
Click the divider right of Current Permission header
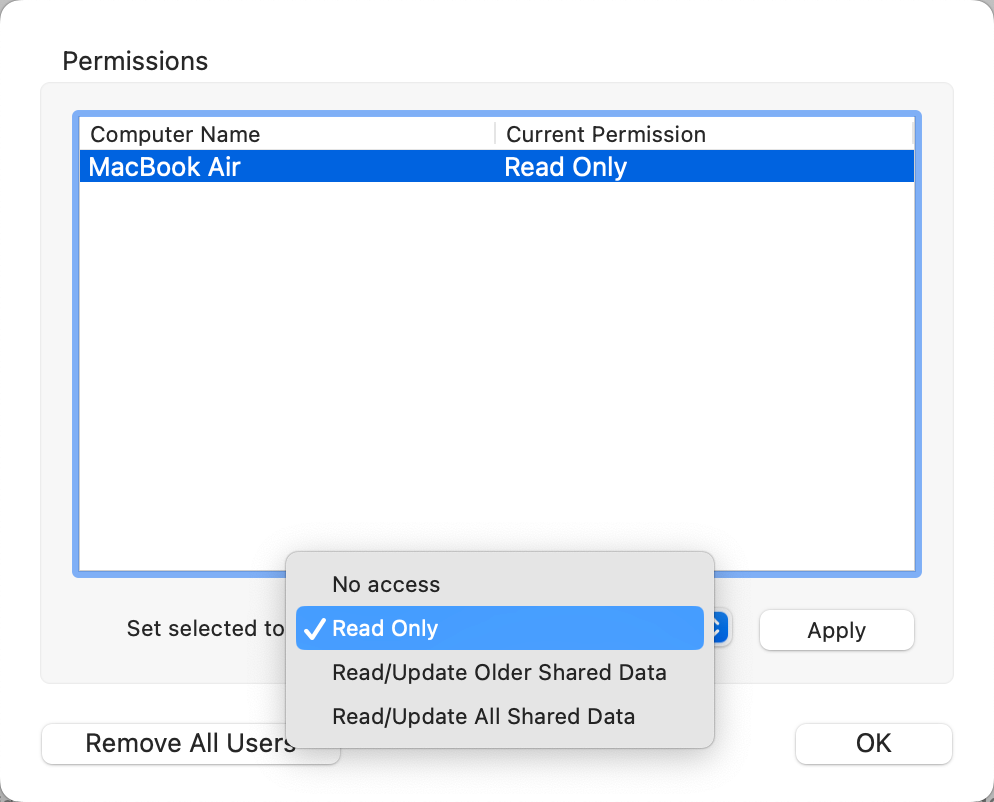913,135
